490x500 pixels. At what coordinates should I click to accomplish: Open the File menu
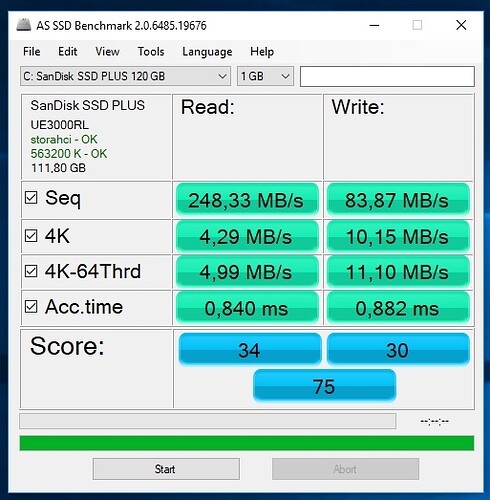32,52
